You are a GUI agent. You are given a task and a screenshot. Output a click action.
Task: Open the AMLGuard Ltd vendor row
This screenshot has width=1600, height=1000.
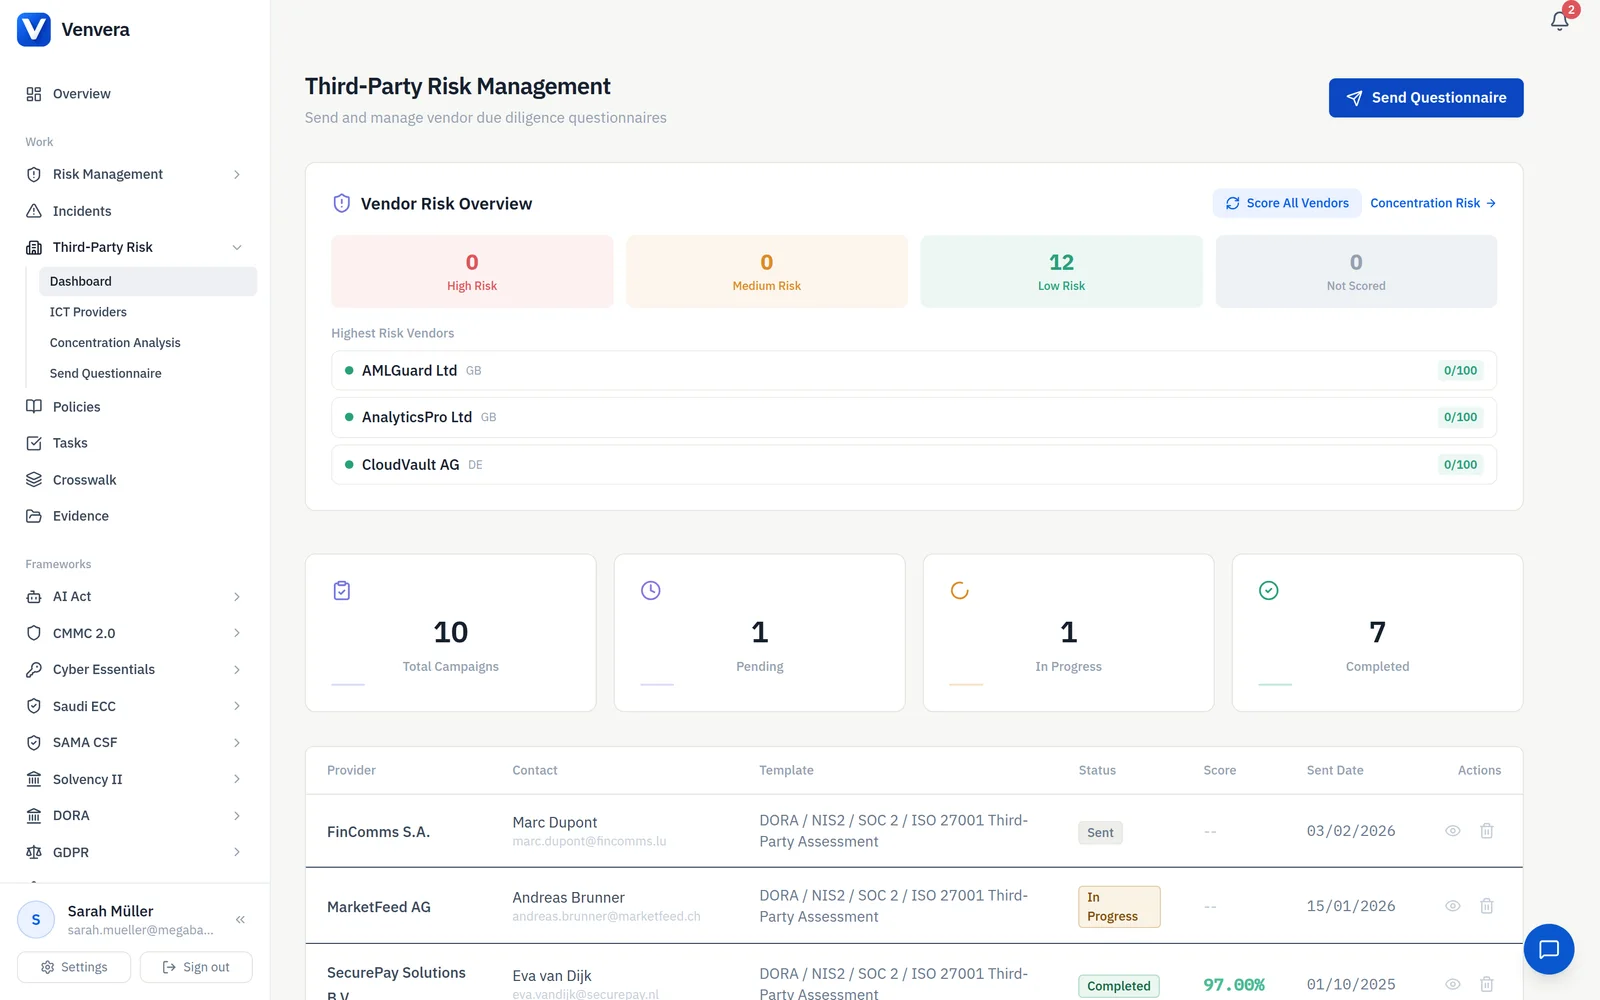(914, 370)
